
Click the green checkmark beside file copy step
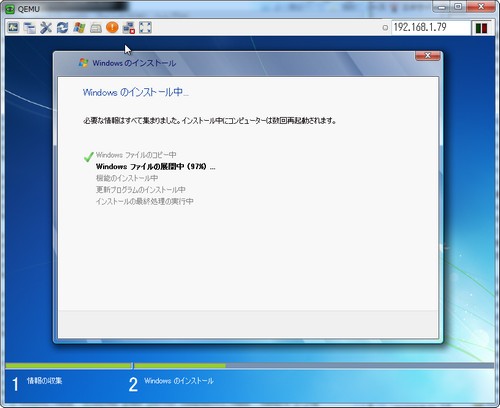click(88, 156)
